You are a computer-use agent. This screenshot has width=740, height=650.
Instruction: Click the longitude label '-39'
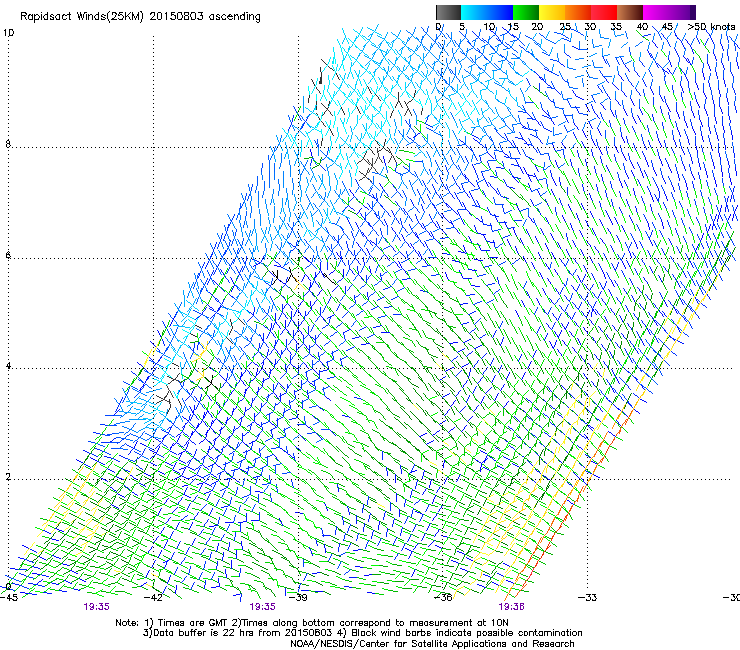[297, 597]
